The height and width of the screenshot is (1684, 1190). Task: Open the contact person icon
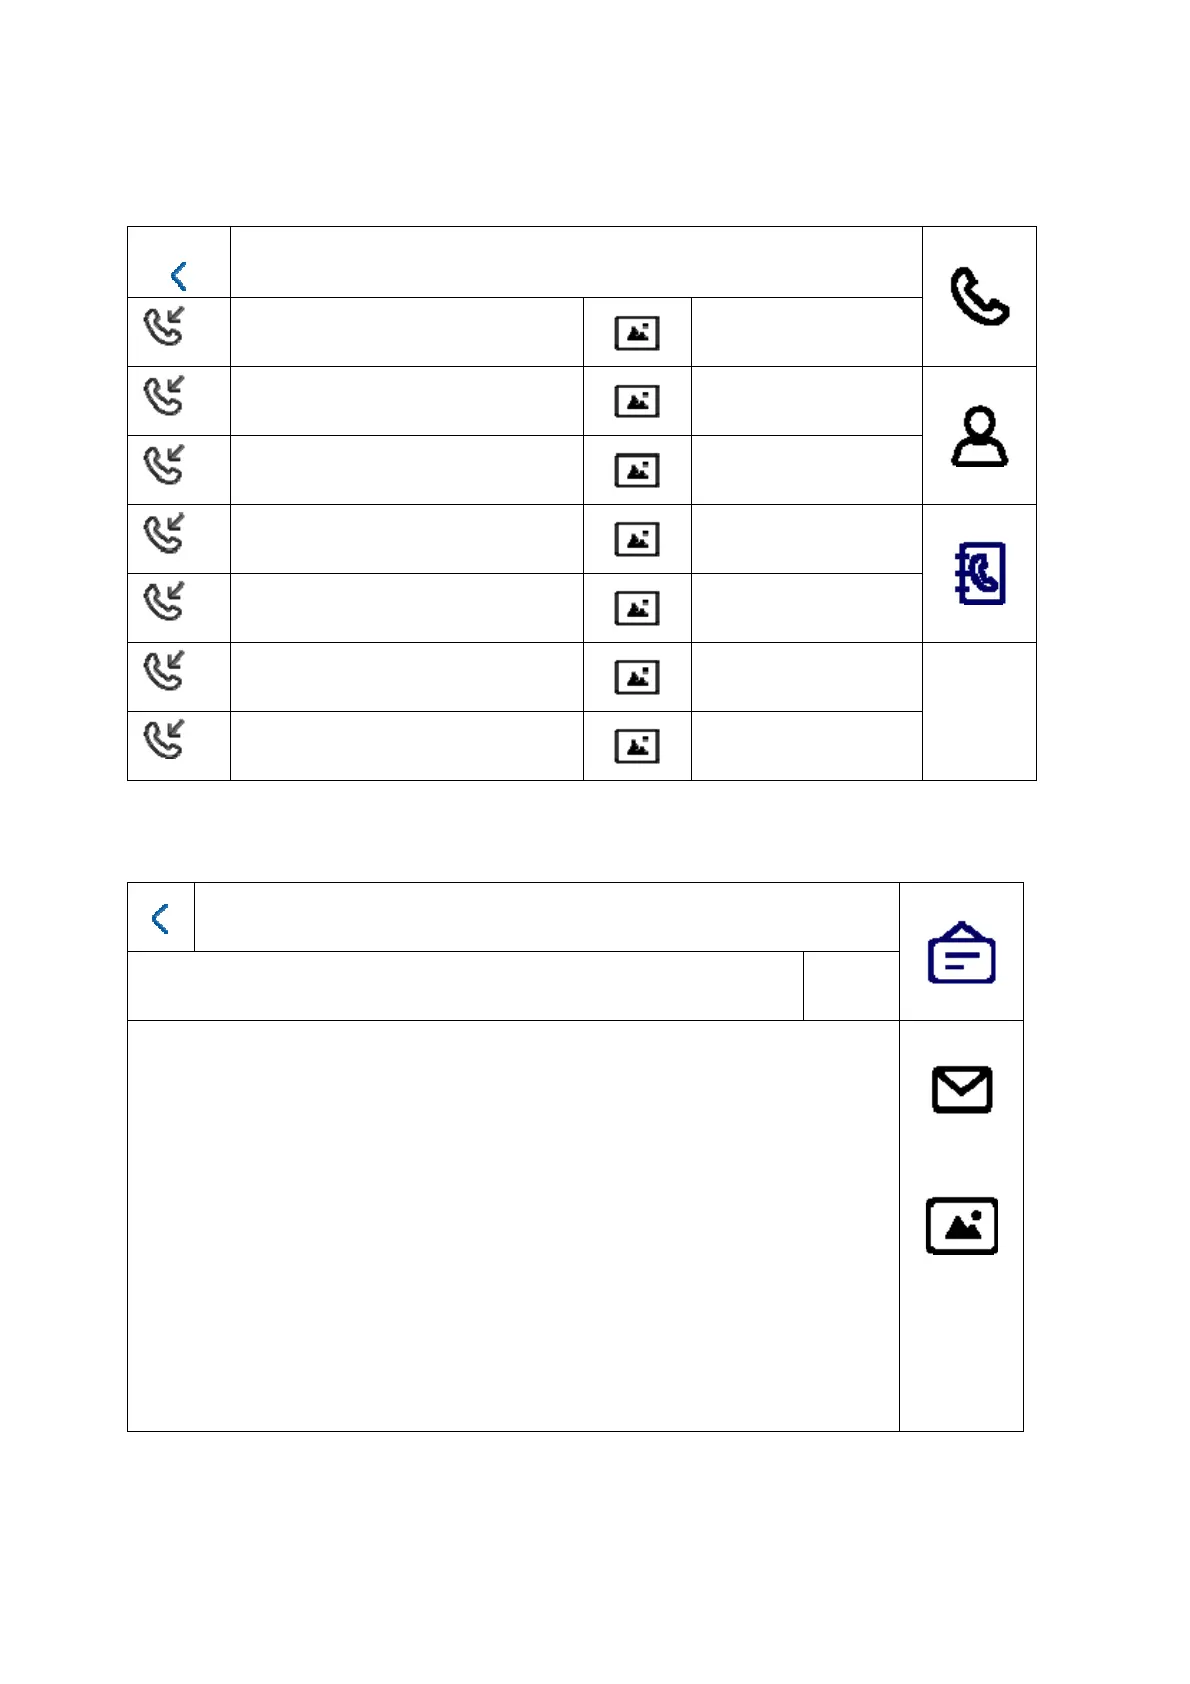click(979, 436)
